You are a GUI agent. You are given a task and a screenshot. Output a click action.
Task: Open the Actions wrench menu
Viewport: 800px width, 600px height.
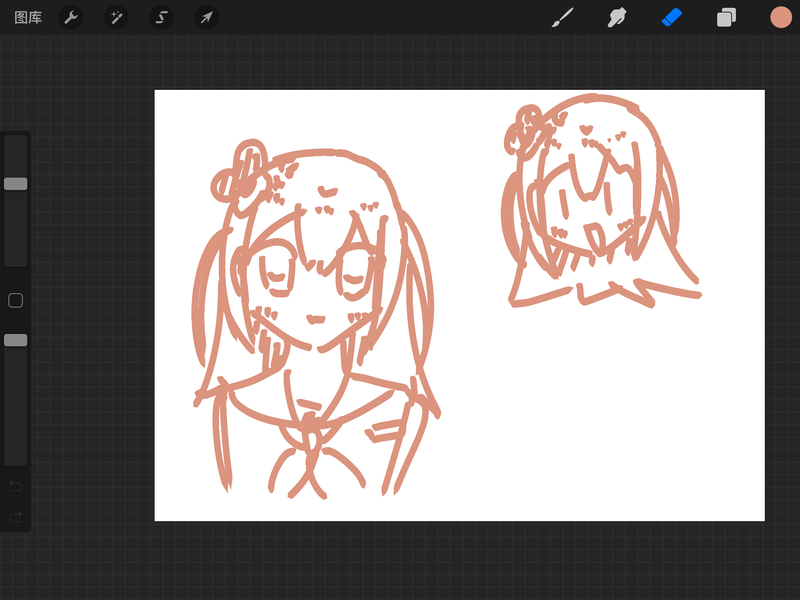click(72, 17)
